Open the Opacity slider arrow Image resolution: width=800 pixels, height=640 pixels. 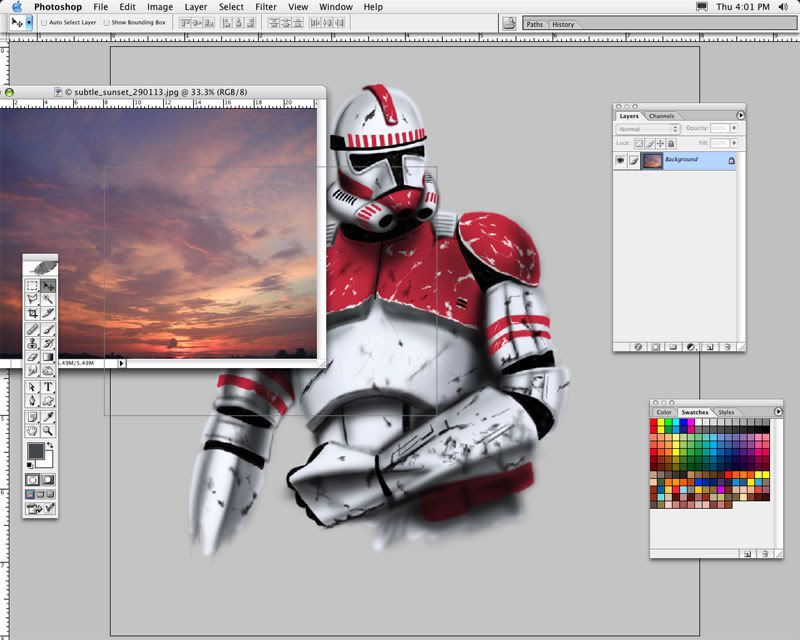pos(734,128)
